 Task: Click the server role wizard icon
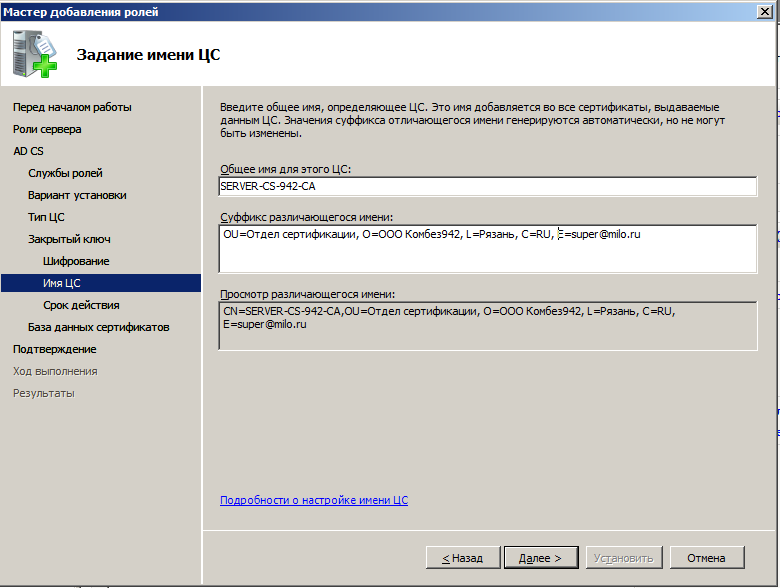(35, 54)
